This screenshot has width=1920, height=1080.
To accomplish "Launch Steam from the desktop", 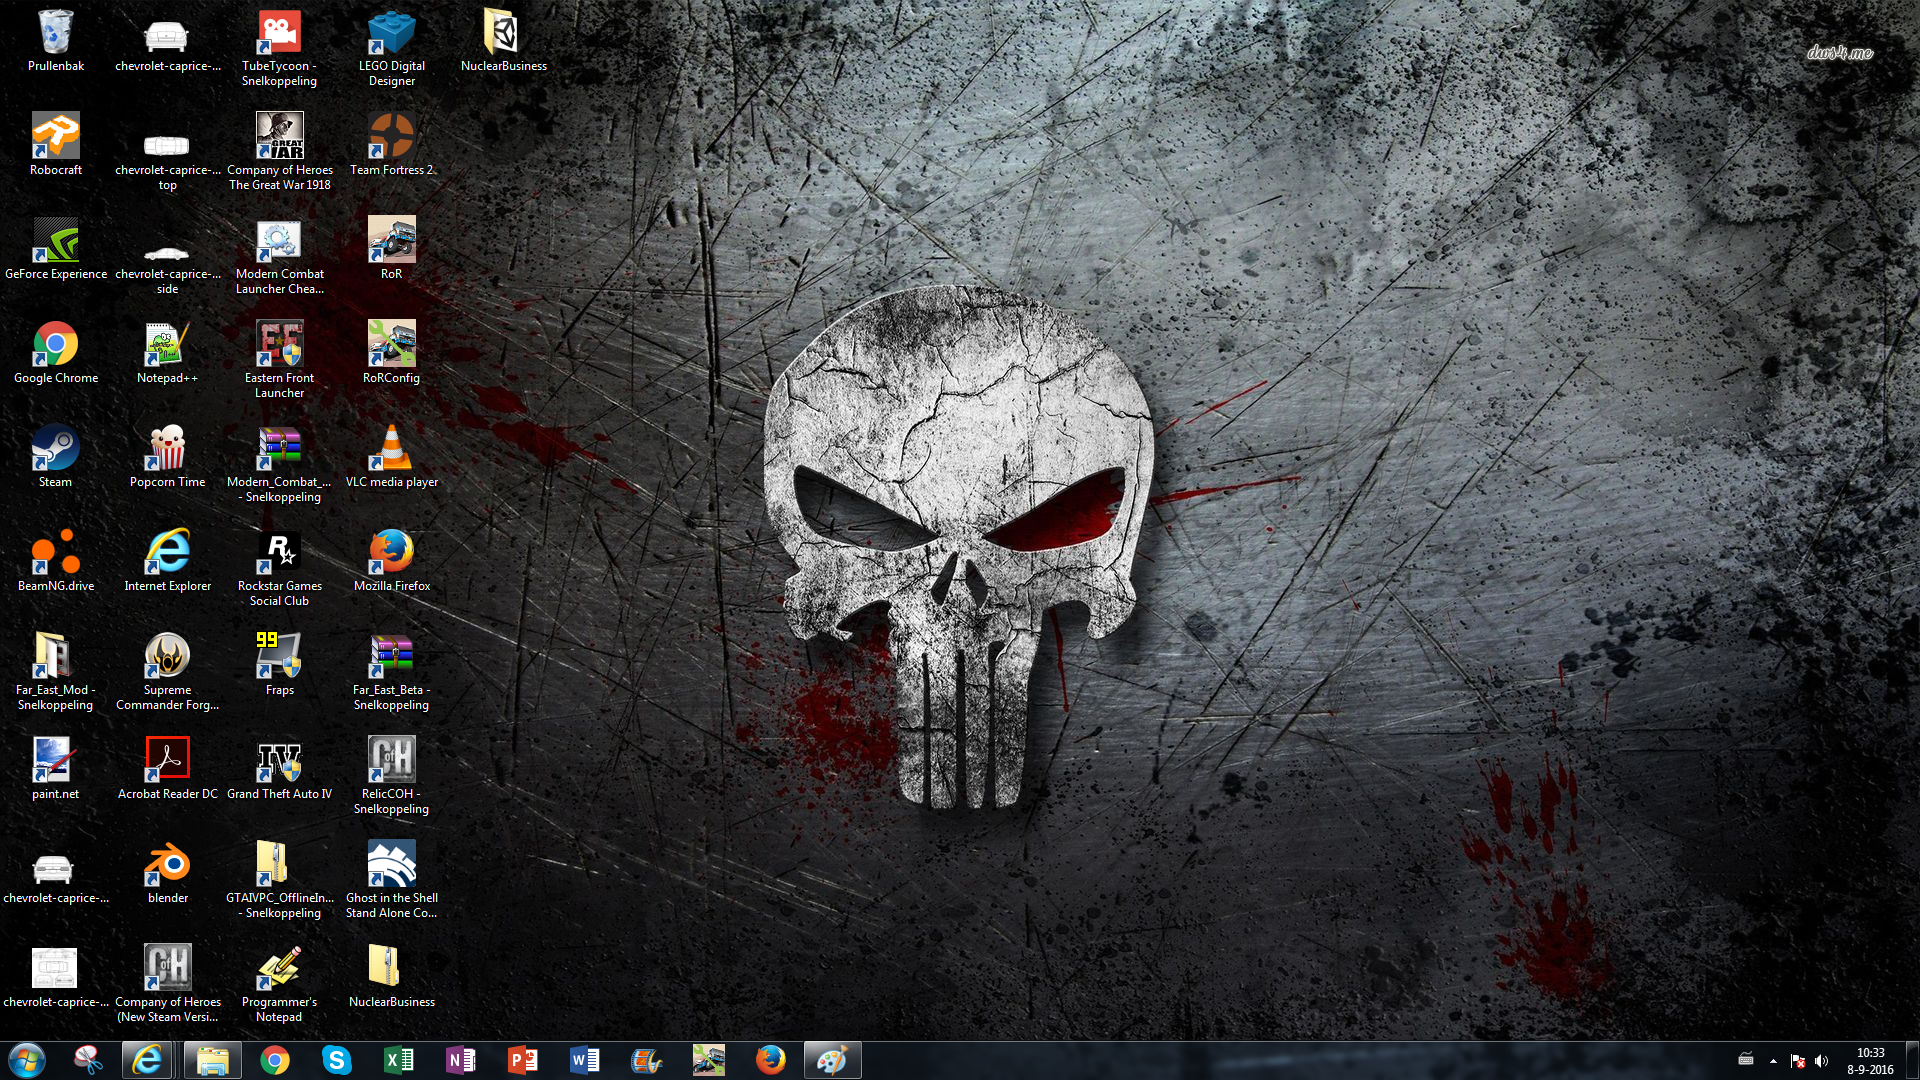I will coord(56,457).
